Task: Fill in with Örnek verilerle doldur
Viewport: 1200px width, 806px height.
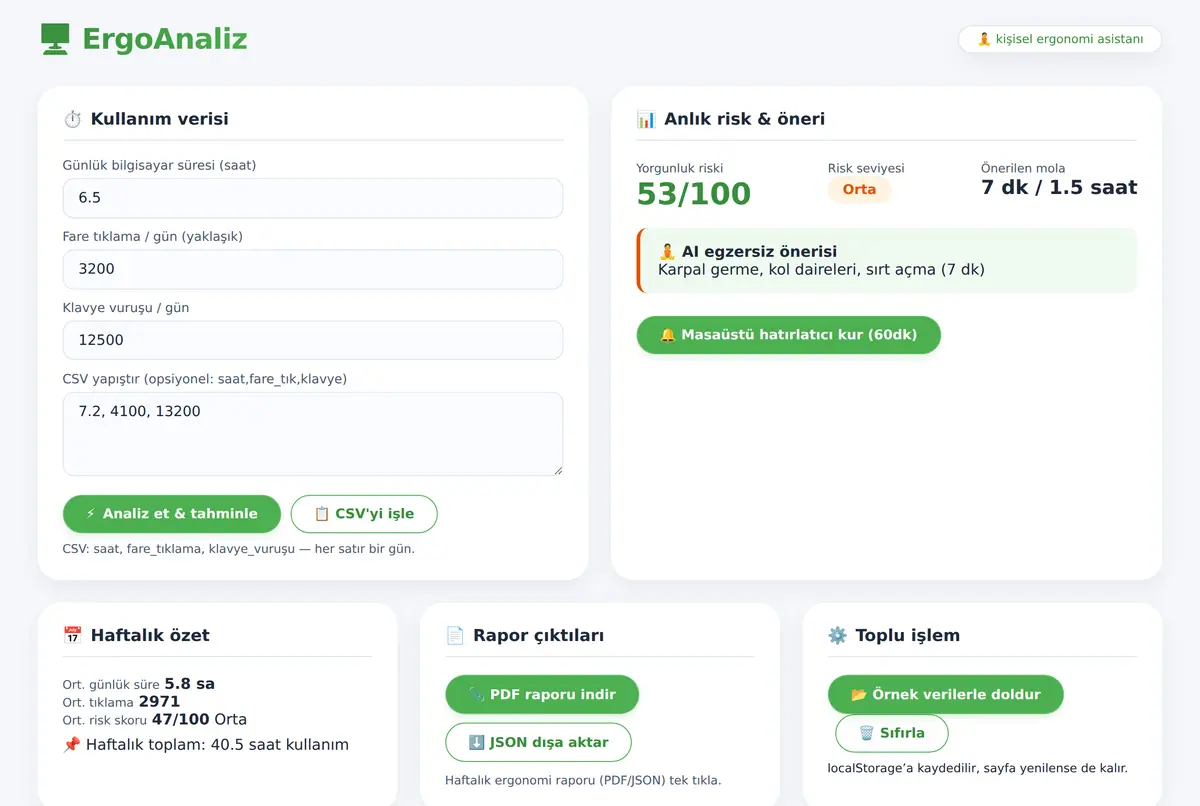Action: pyautogui.click(x=946, y=694)
